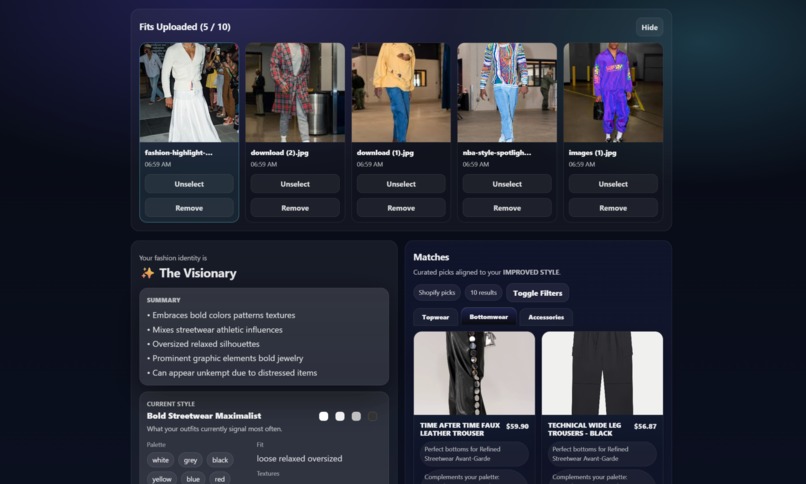Click The Visionary identity heading
806x484 pixels.
coord(198,273)
